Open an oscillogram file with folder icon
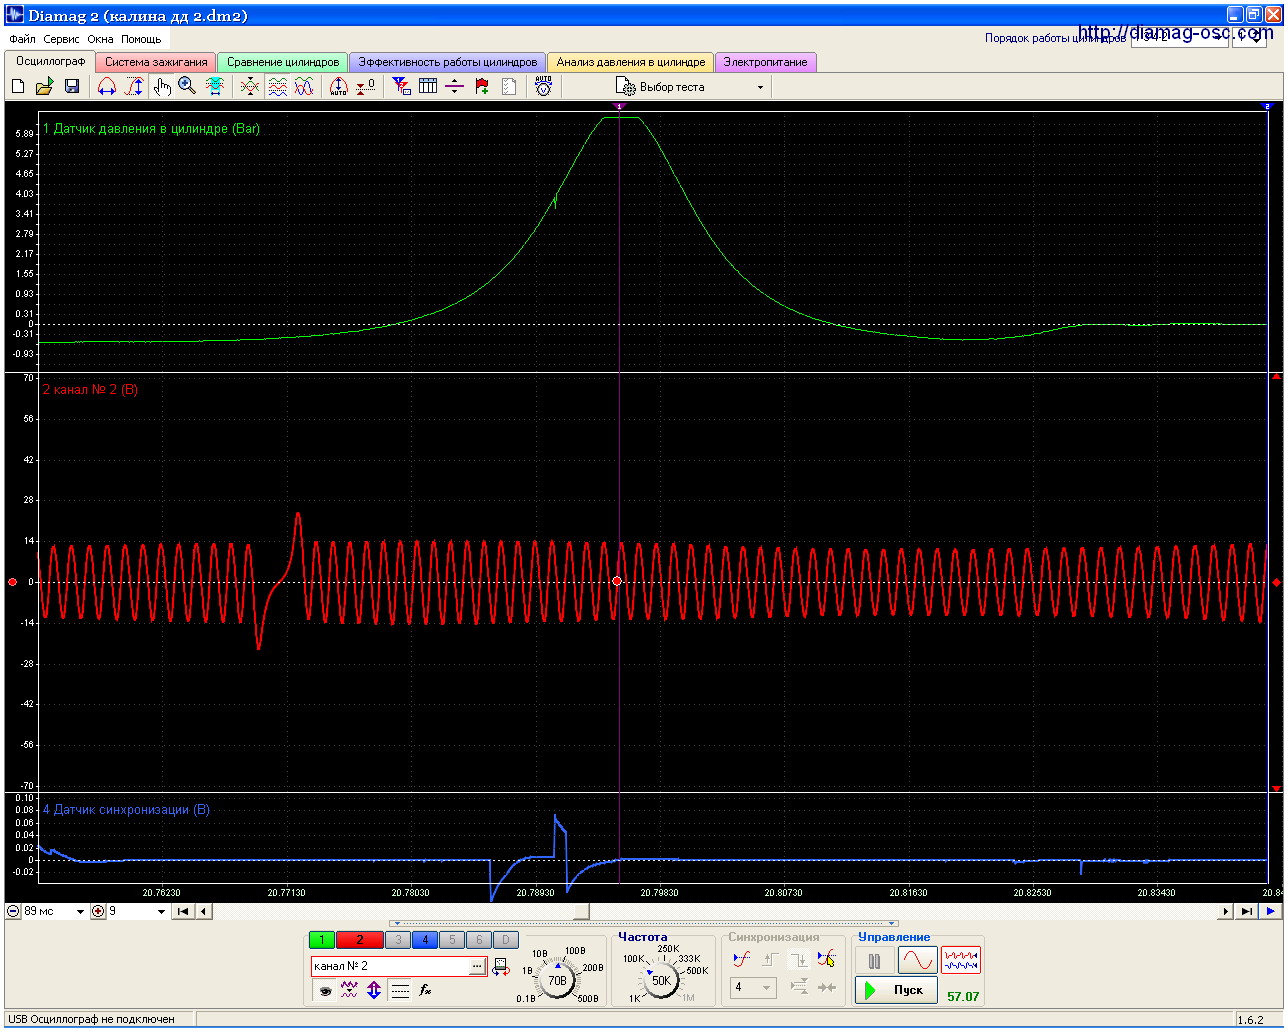Image resolution: width=1288 pixels, height=1032 pixels. click(44, 87)
